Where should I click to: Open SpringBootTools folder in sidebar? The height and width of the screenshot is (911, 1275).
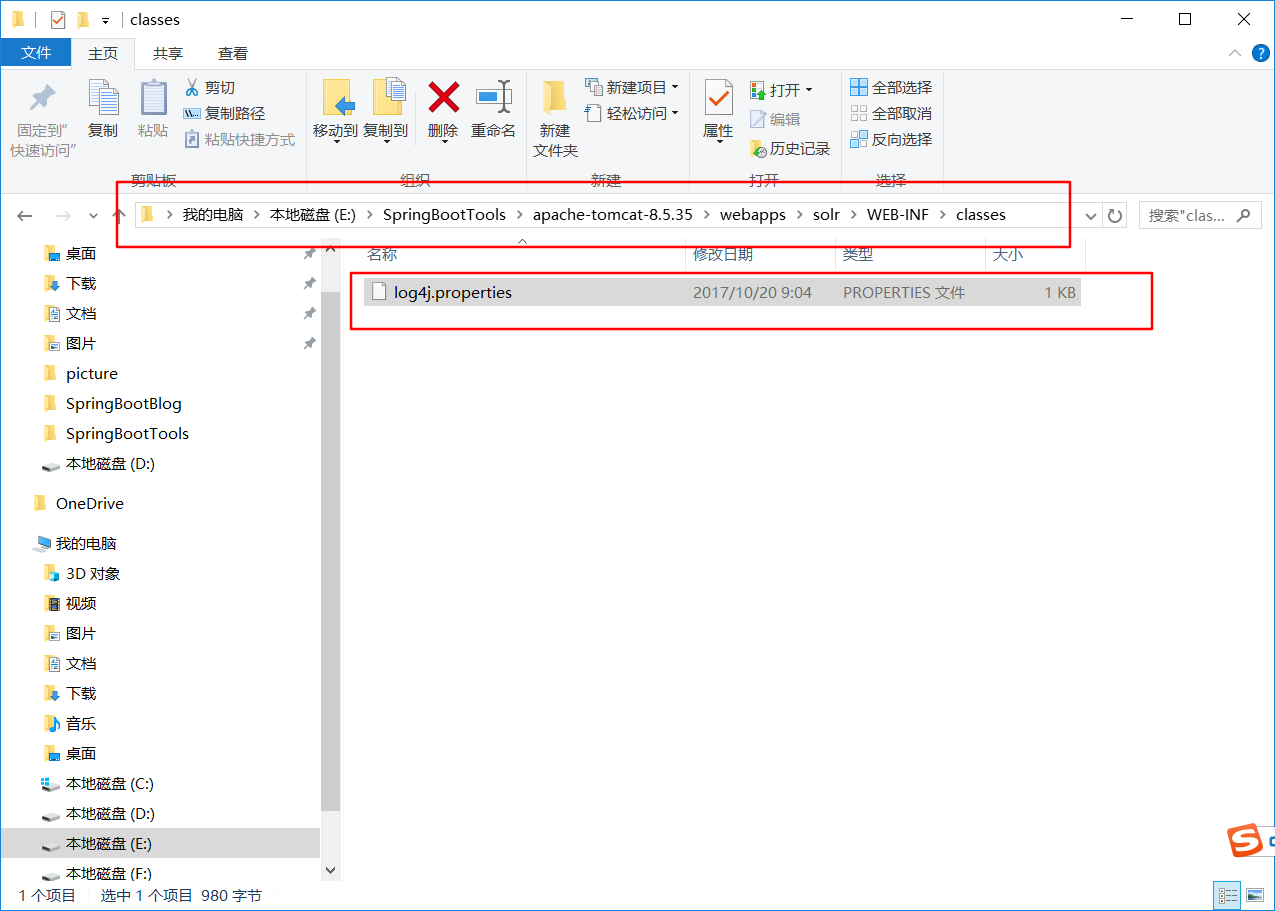coord(127,434)
